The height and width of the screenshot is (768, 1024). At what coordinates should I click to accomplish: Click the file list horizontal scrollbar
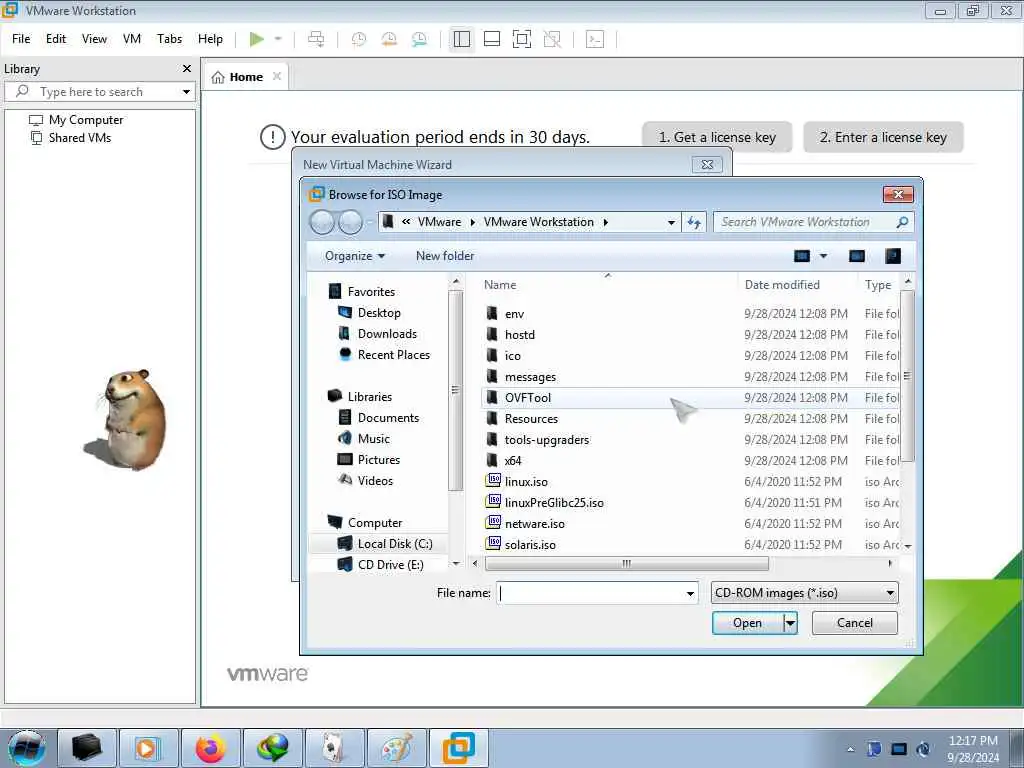pos(626,564)
